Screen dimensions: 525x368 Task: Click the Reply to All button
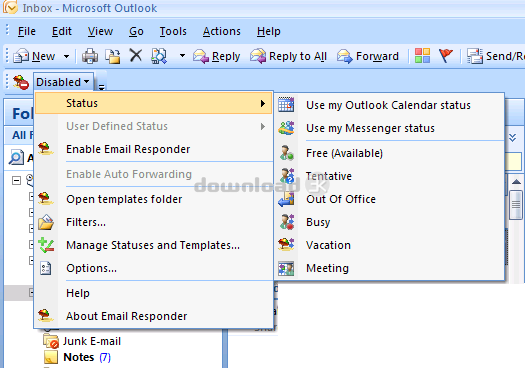tap(288, 56)
